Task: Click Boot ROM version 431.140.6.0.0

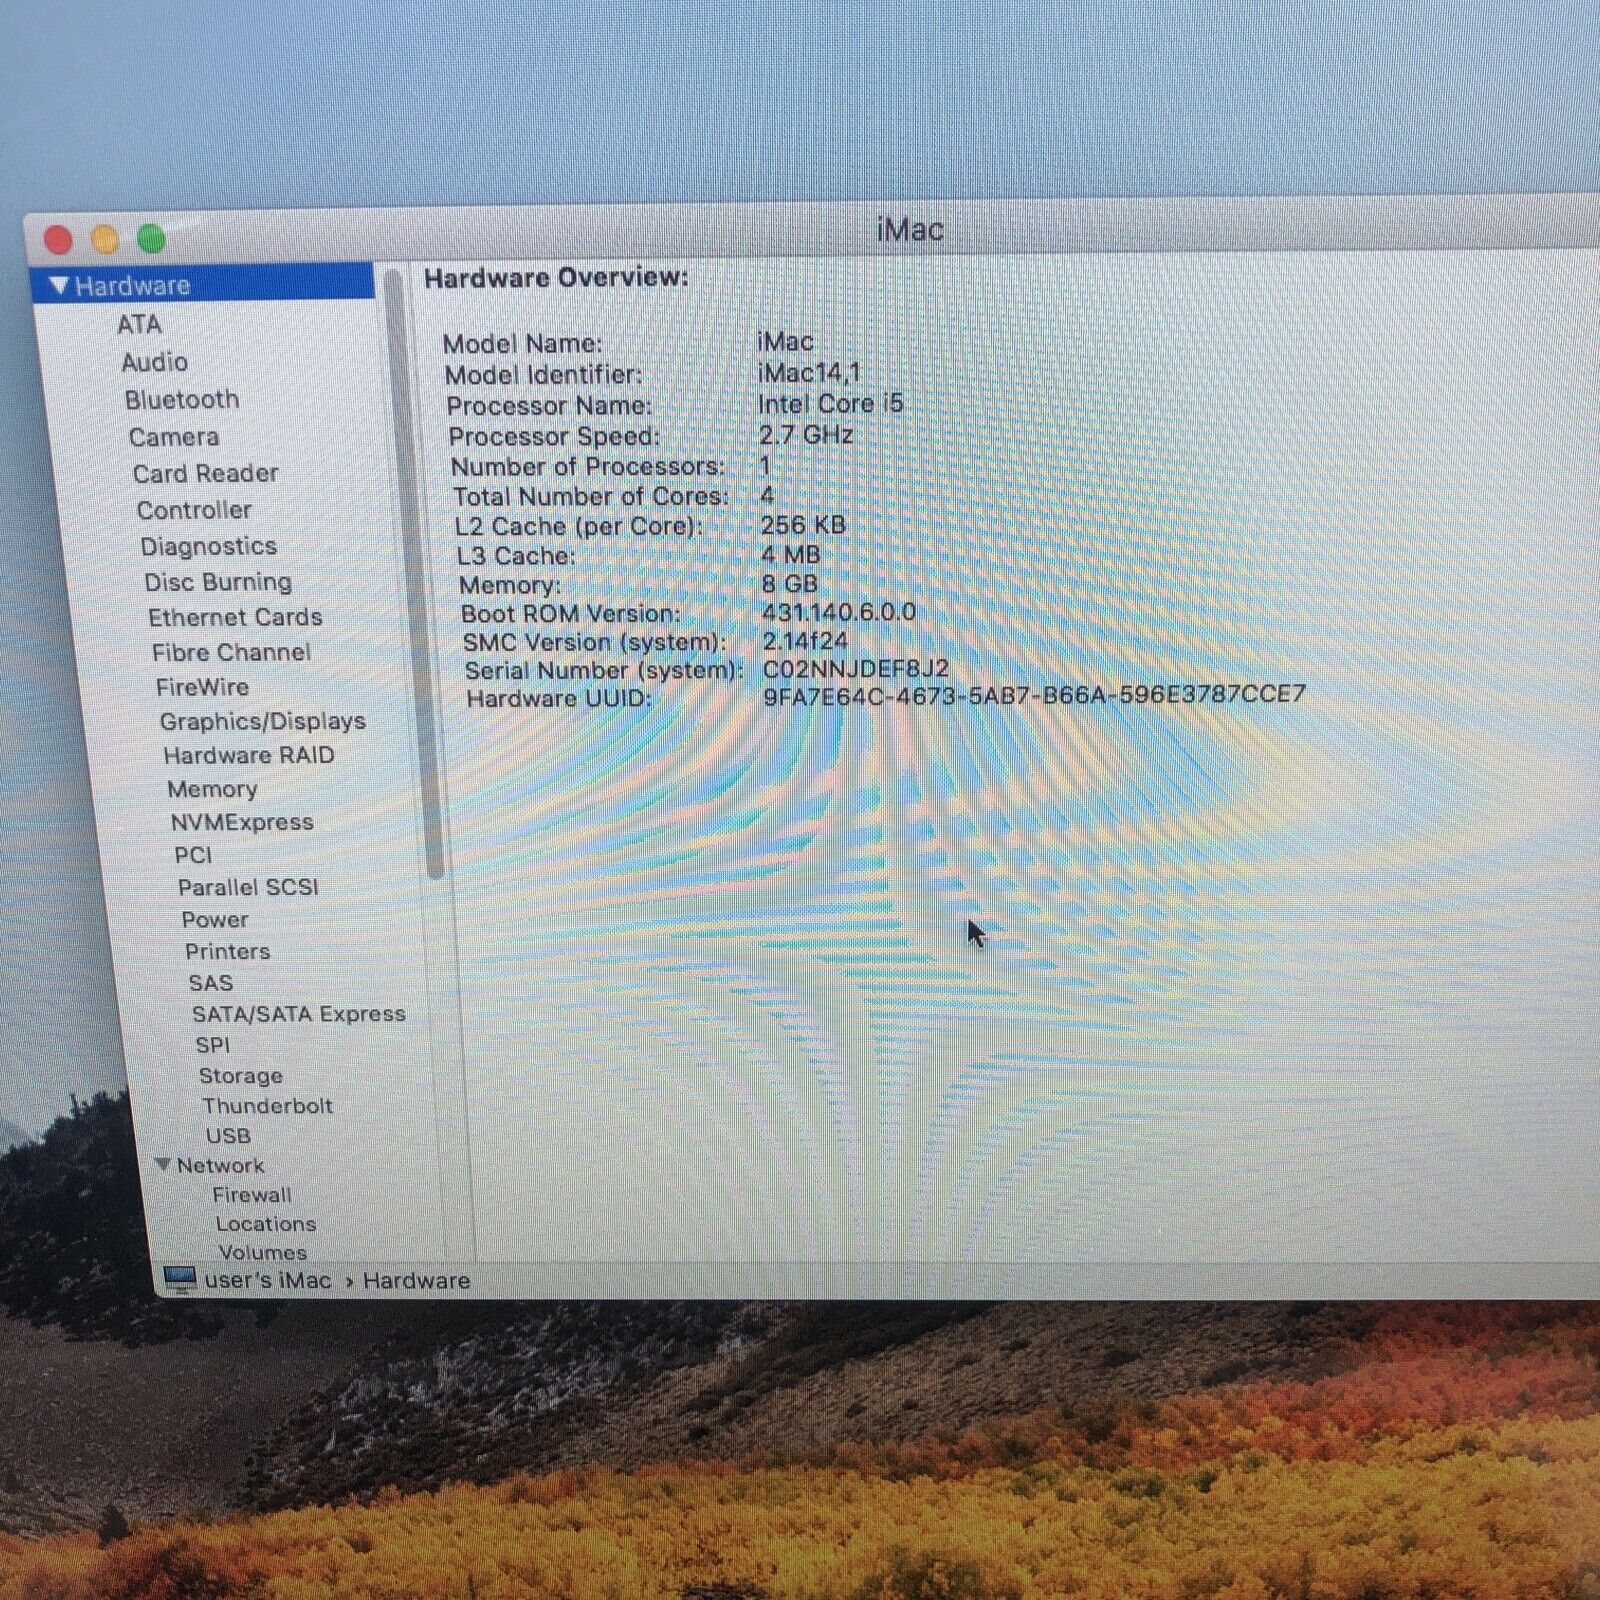Action: [839, 611]
